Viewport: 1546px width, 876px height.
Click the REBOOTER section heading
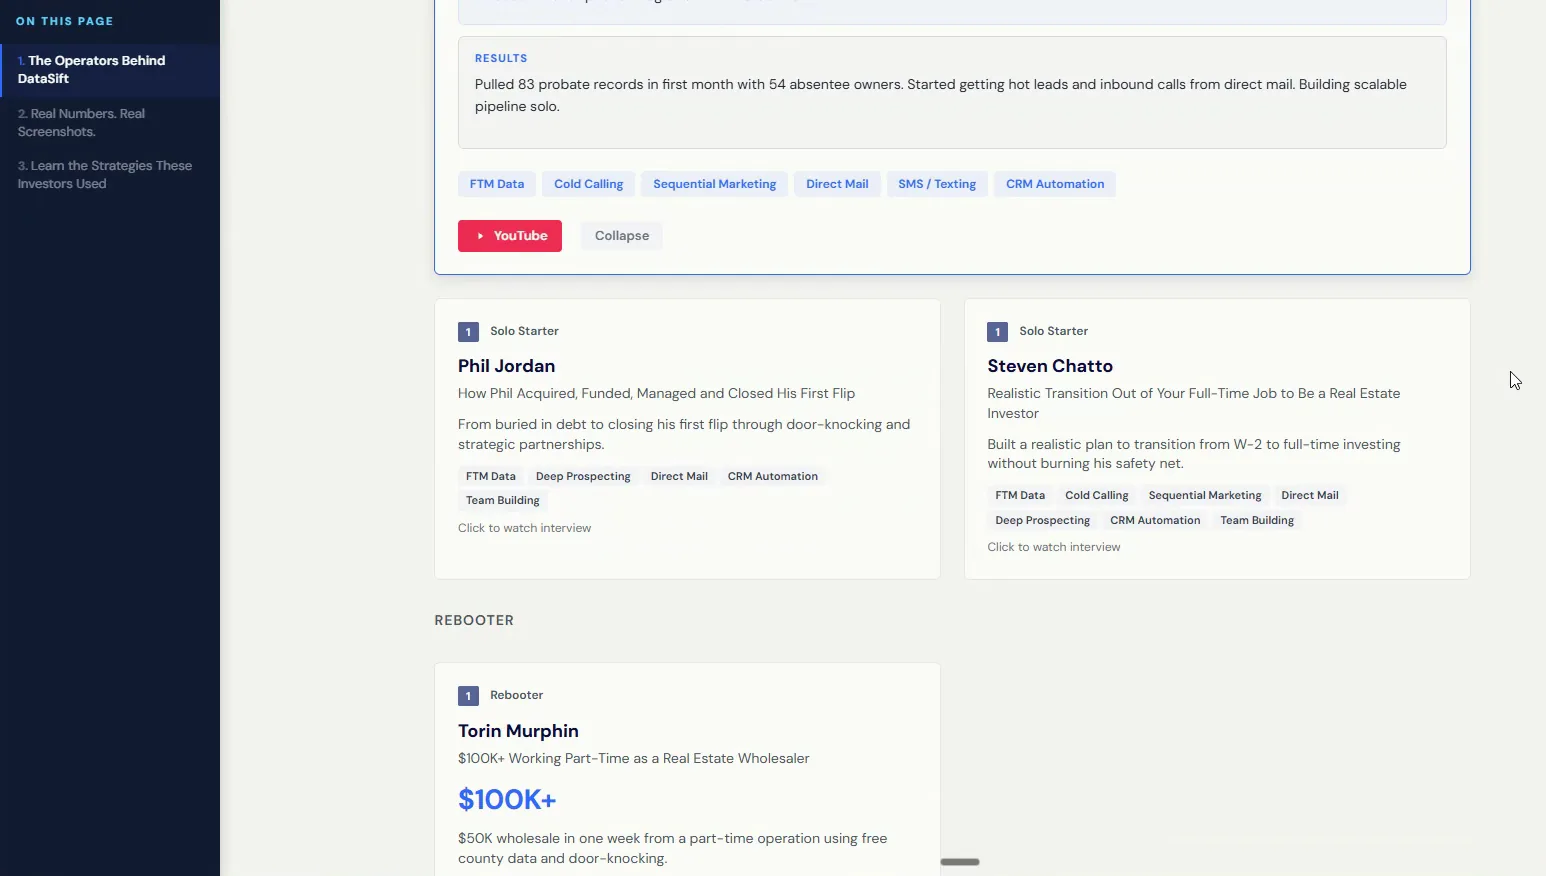click(x=474, y=620)
